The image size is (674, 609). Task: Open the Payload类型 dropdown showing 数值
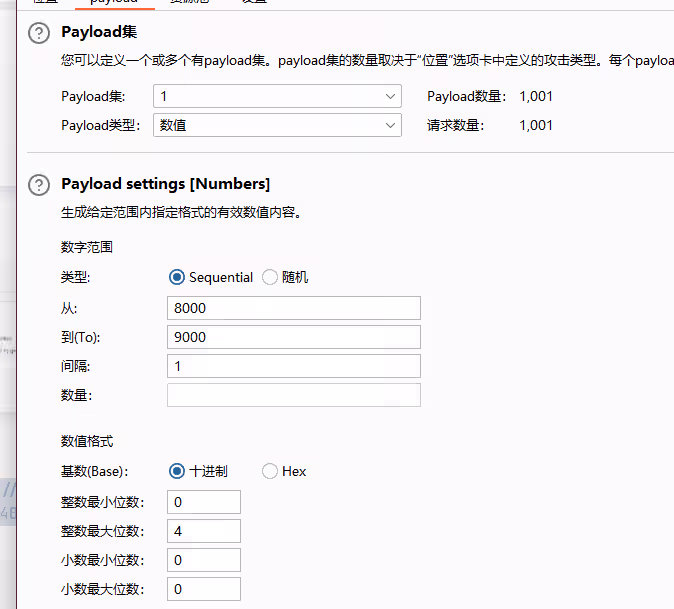click(277, 125)
